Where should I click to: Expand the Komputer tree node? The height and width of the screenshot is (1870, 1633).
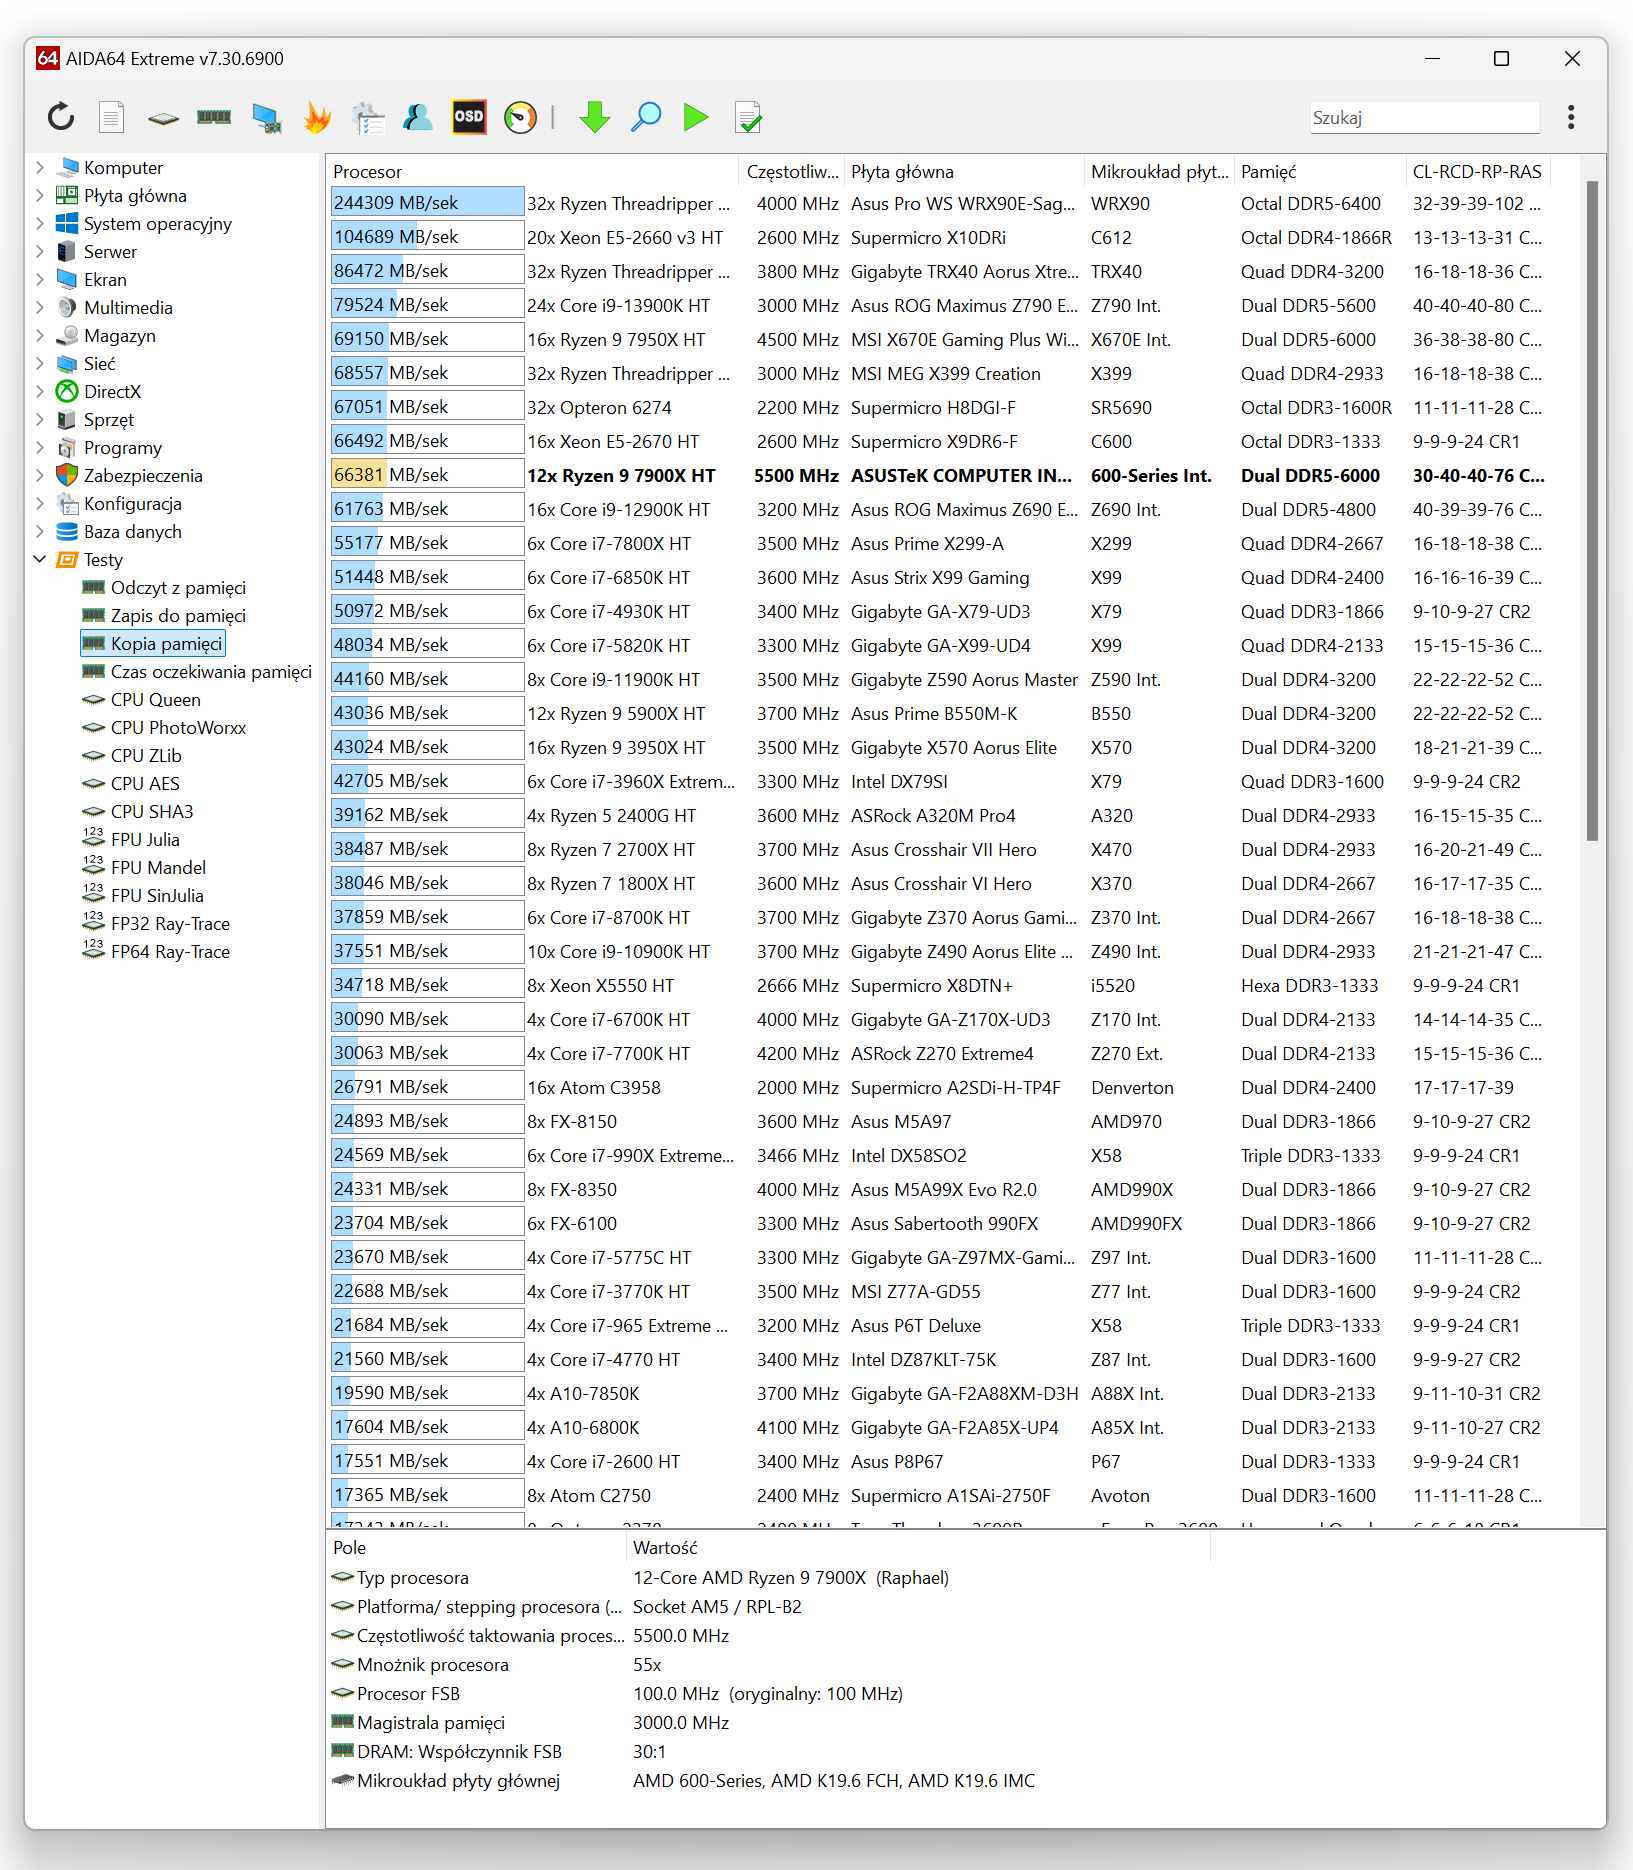[40, 168]
